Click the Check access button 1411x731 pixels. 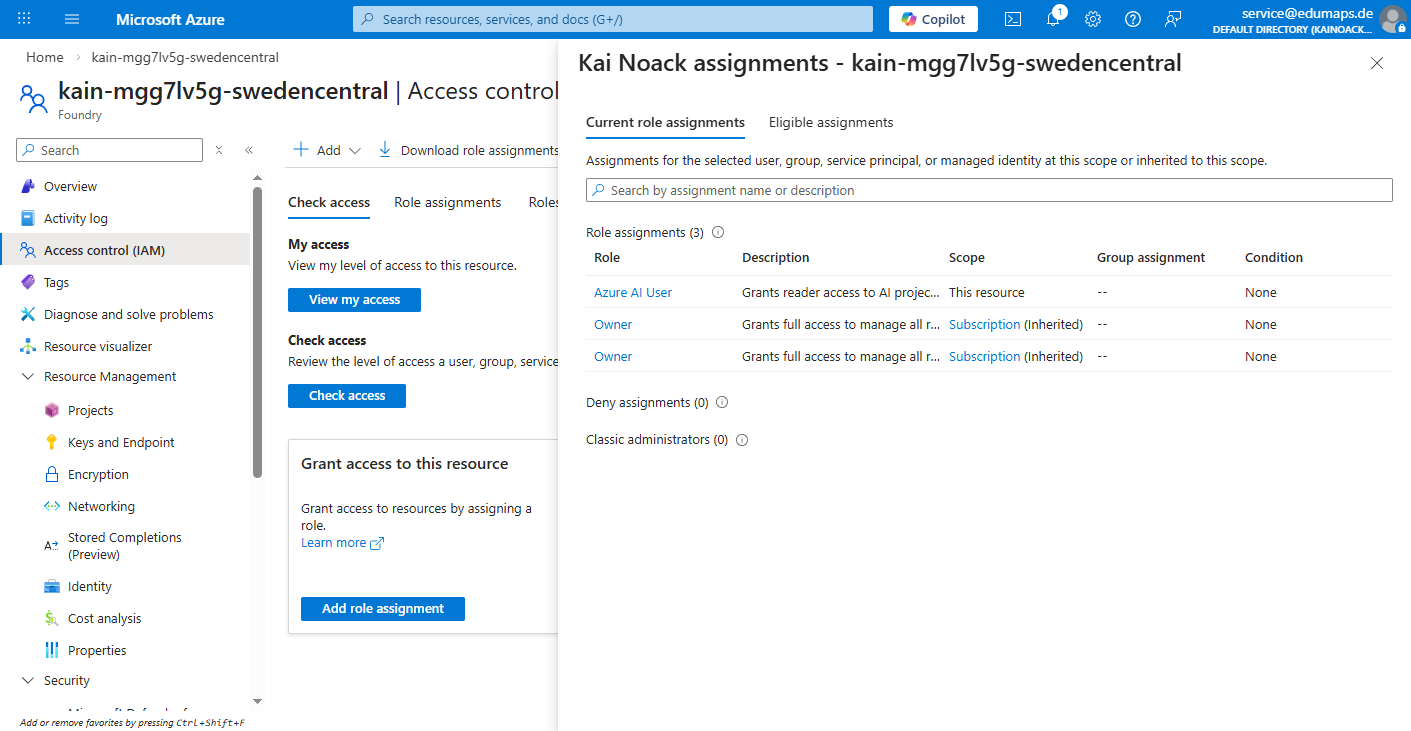click(x=347, y=396)
